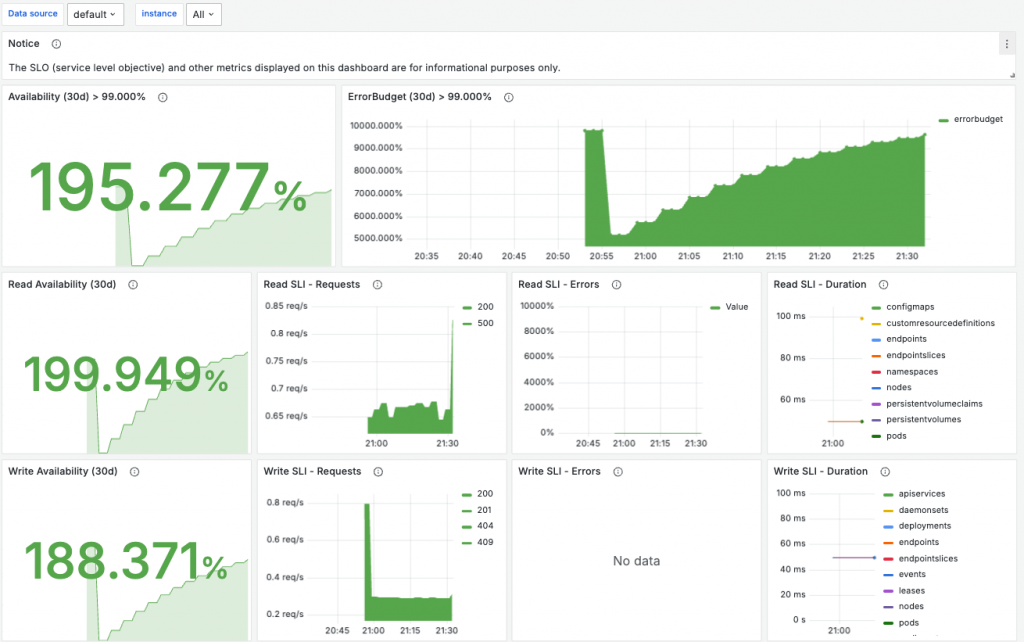Show info icon for ErrorBudget (30d) panel
The height and width of the screenshot is (642, 1024).
(x=509, y=97)
